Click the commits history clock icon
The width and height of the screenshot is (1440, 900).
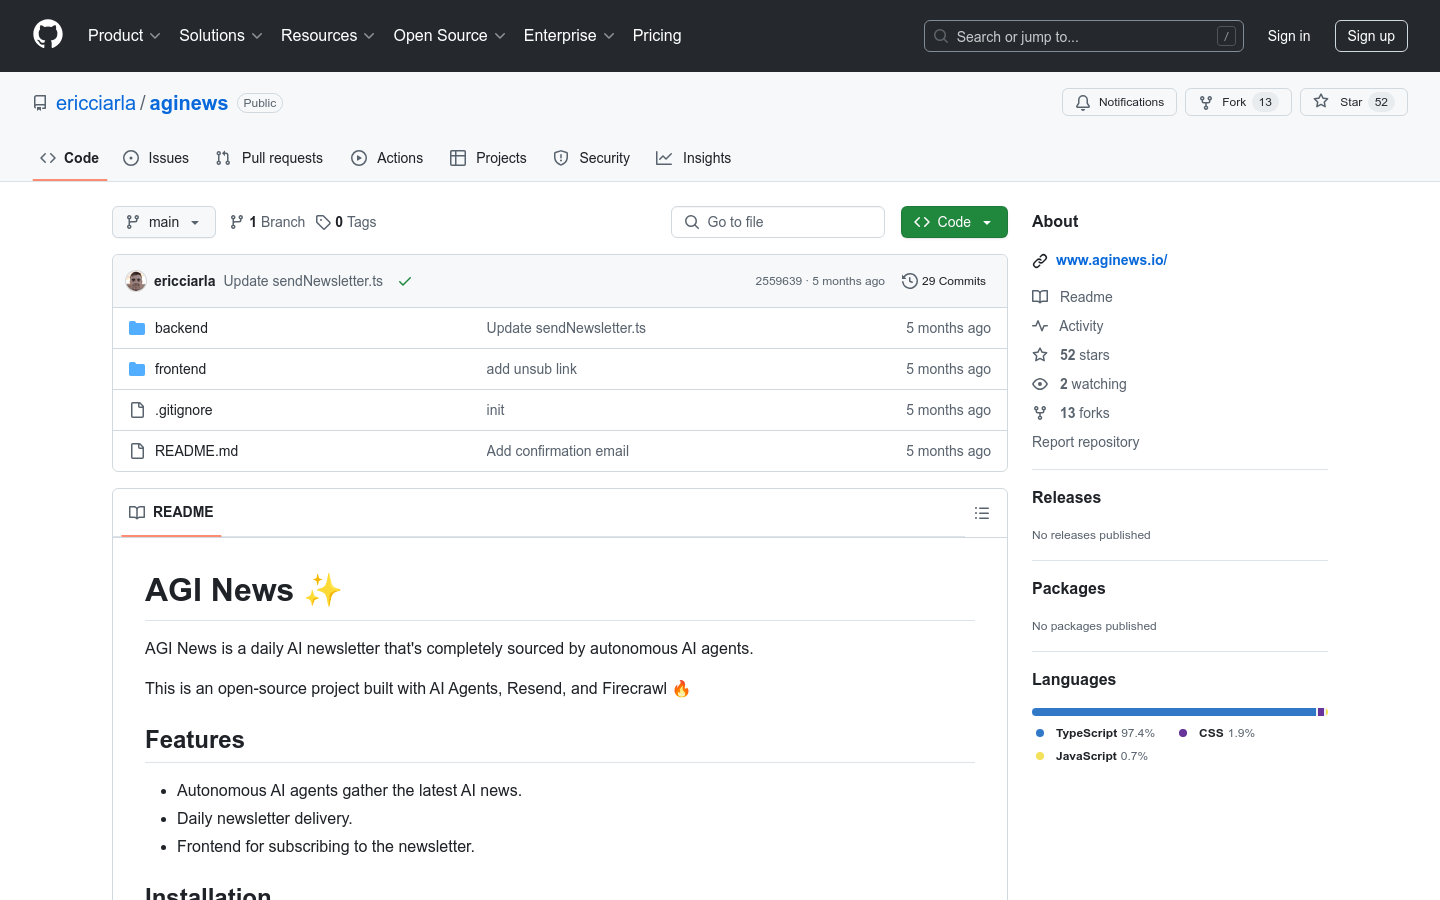(910, 281)
